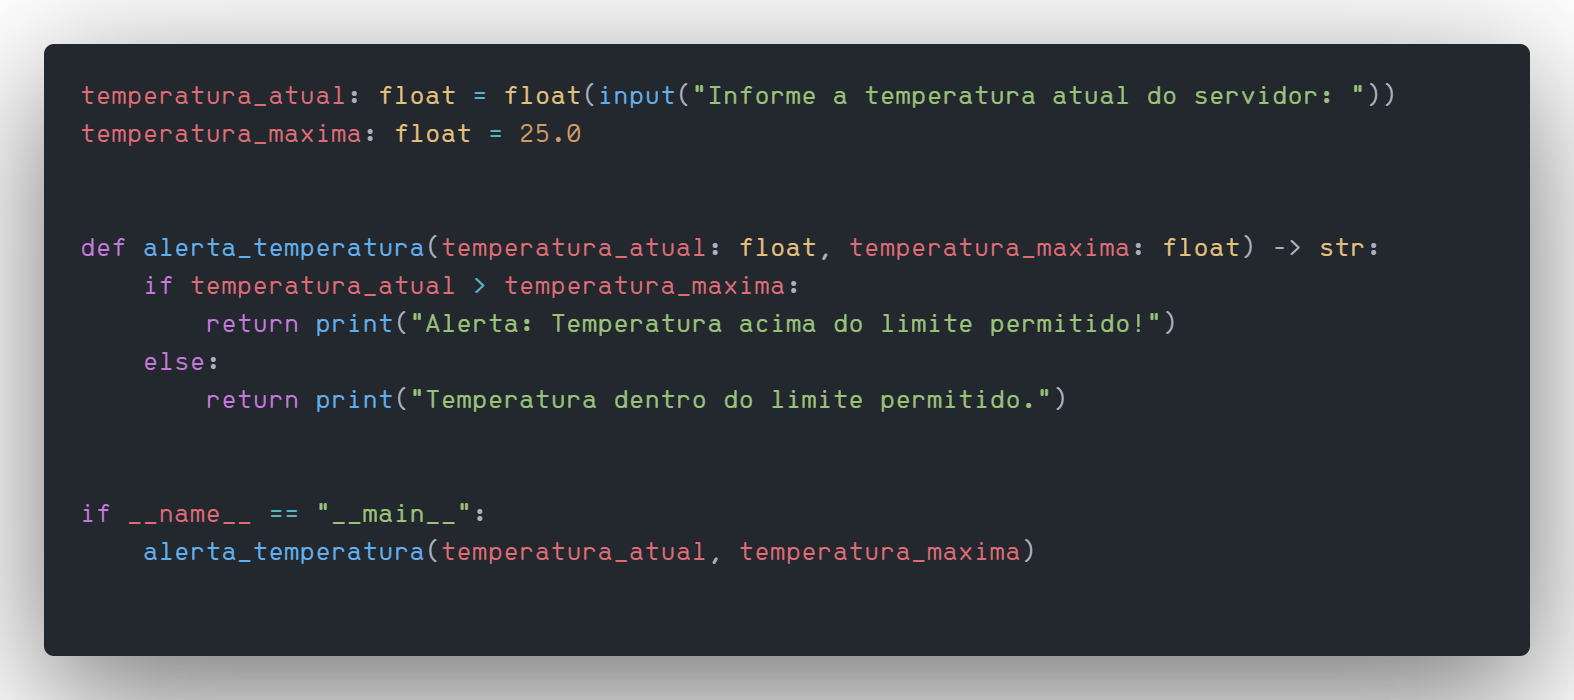Viewport: 1574px width, 700px height.
Task: Click the 'else' keyword
Action: point(174,362)
